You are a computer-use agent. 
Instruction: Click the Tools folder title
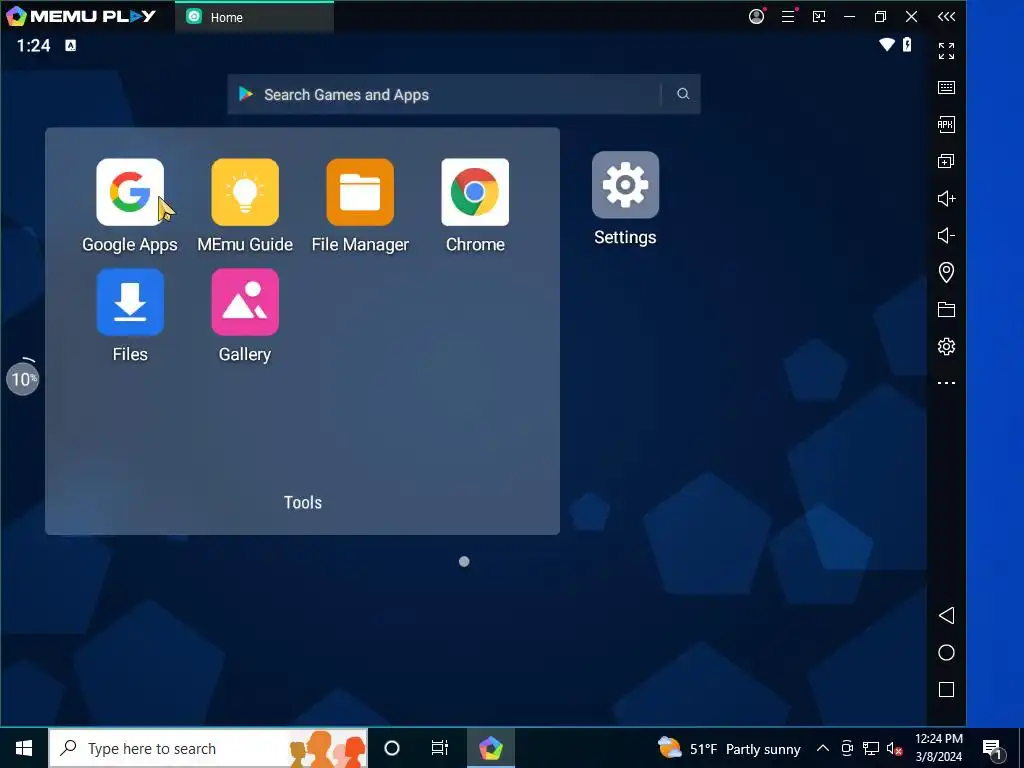click(x=303, y=502)
